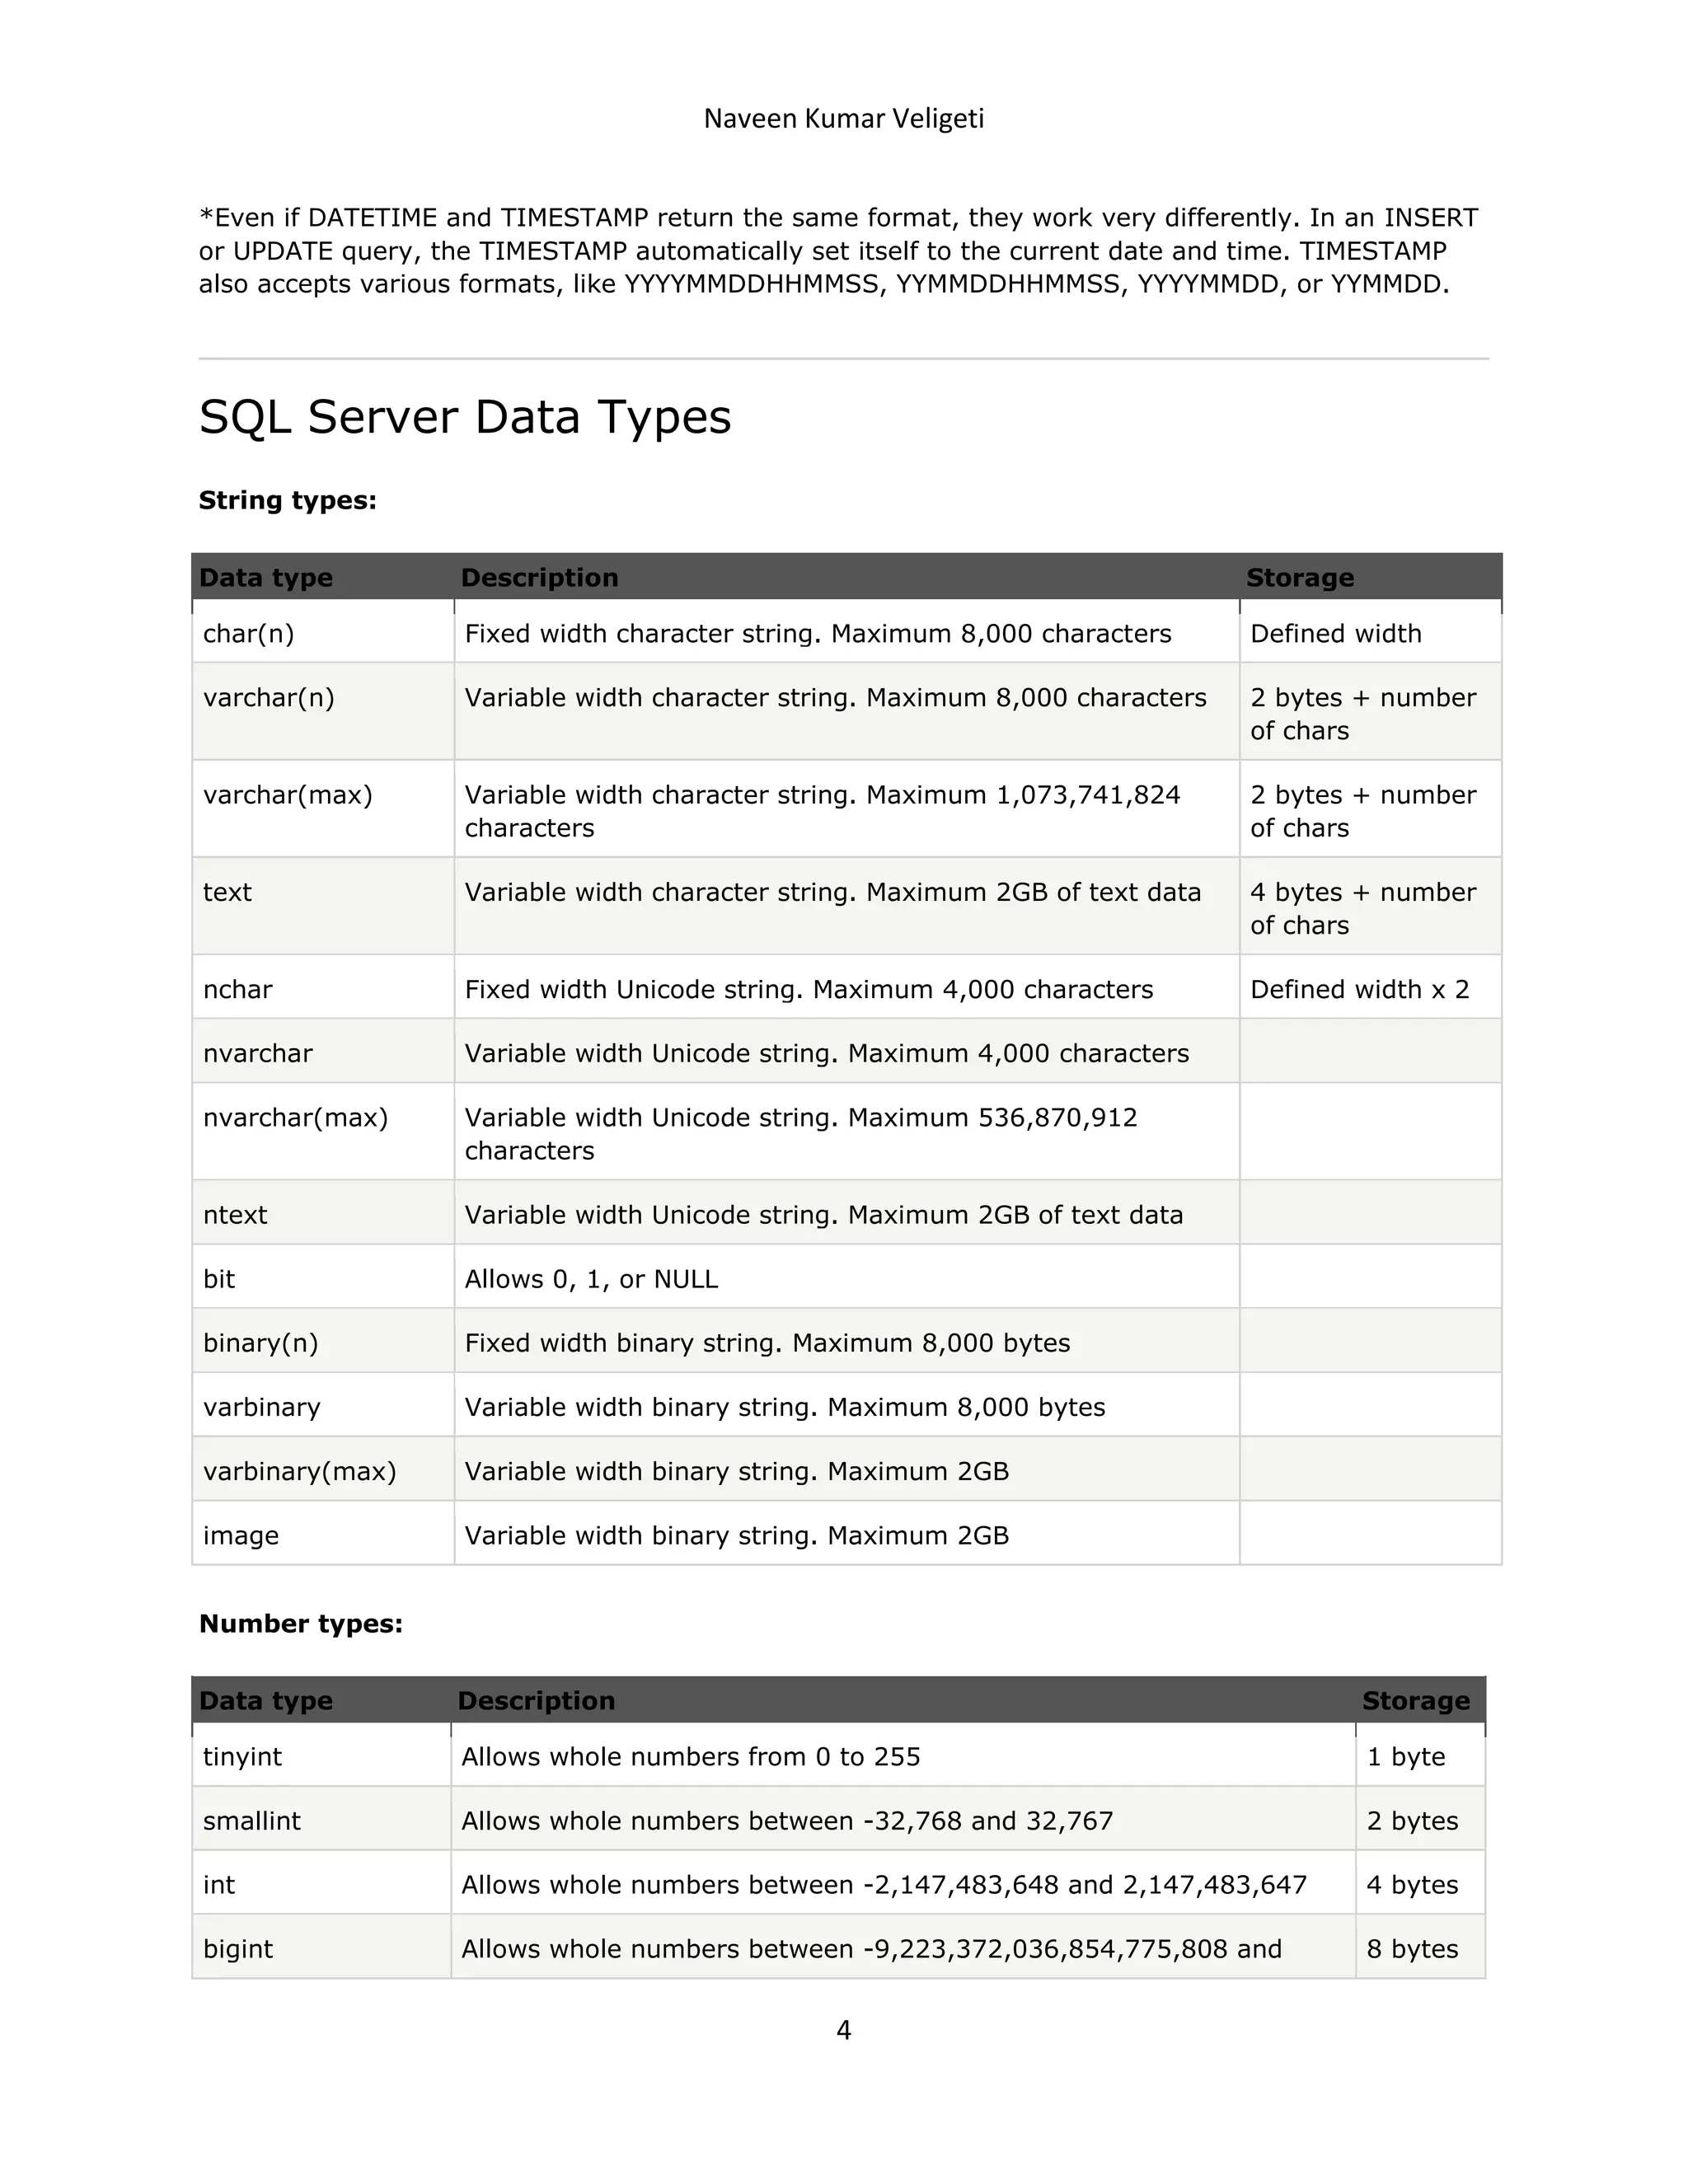The image size is (1688, 2184).
Task: Click the char(n) data type cell
Action: tap(323, 633)
